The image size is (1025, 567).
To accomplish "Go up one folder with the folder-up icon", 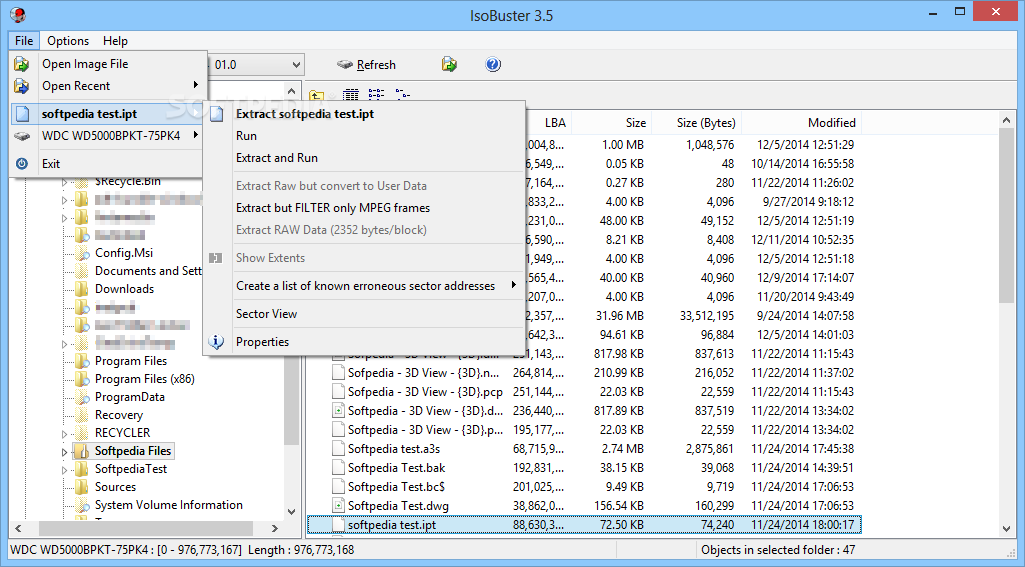I will click(316, 95).
